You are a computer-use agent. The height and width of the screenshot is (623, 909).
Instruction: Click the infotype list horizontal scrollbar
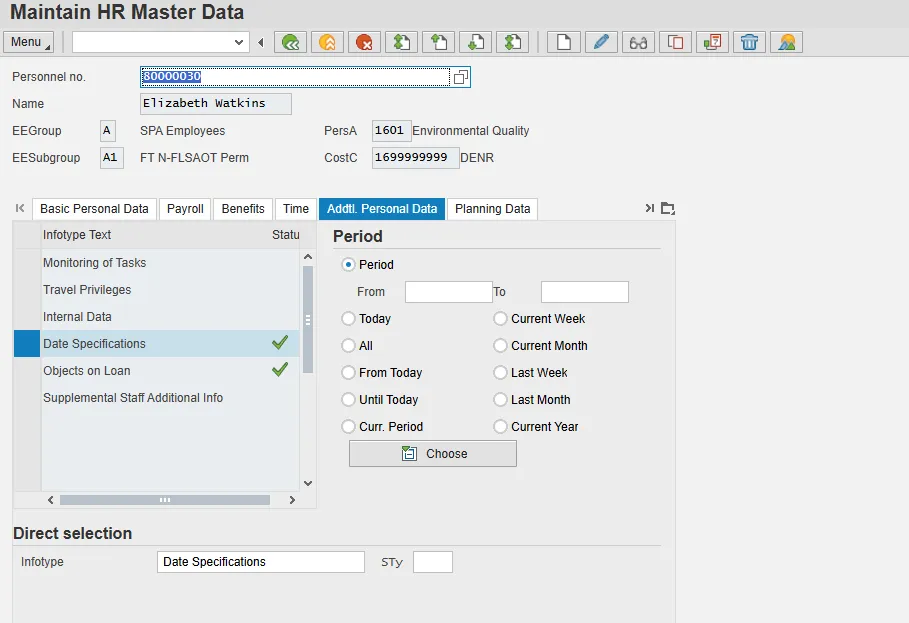pyautogui.click(x=165, y=500)
